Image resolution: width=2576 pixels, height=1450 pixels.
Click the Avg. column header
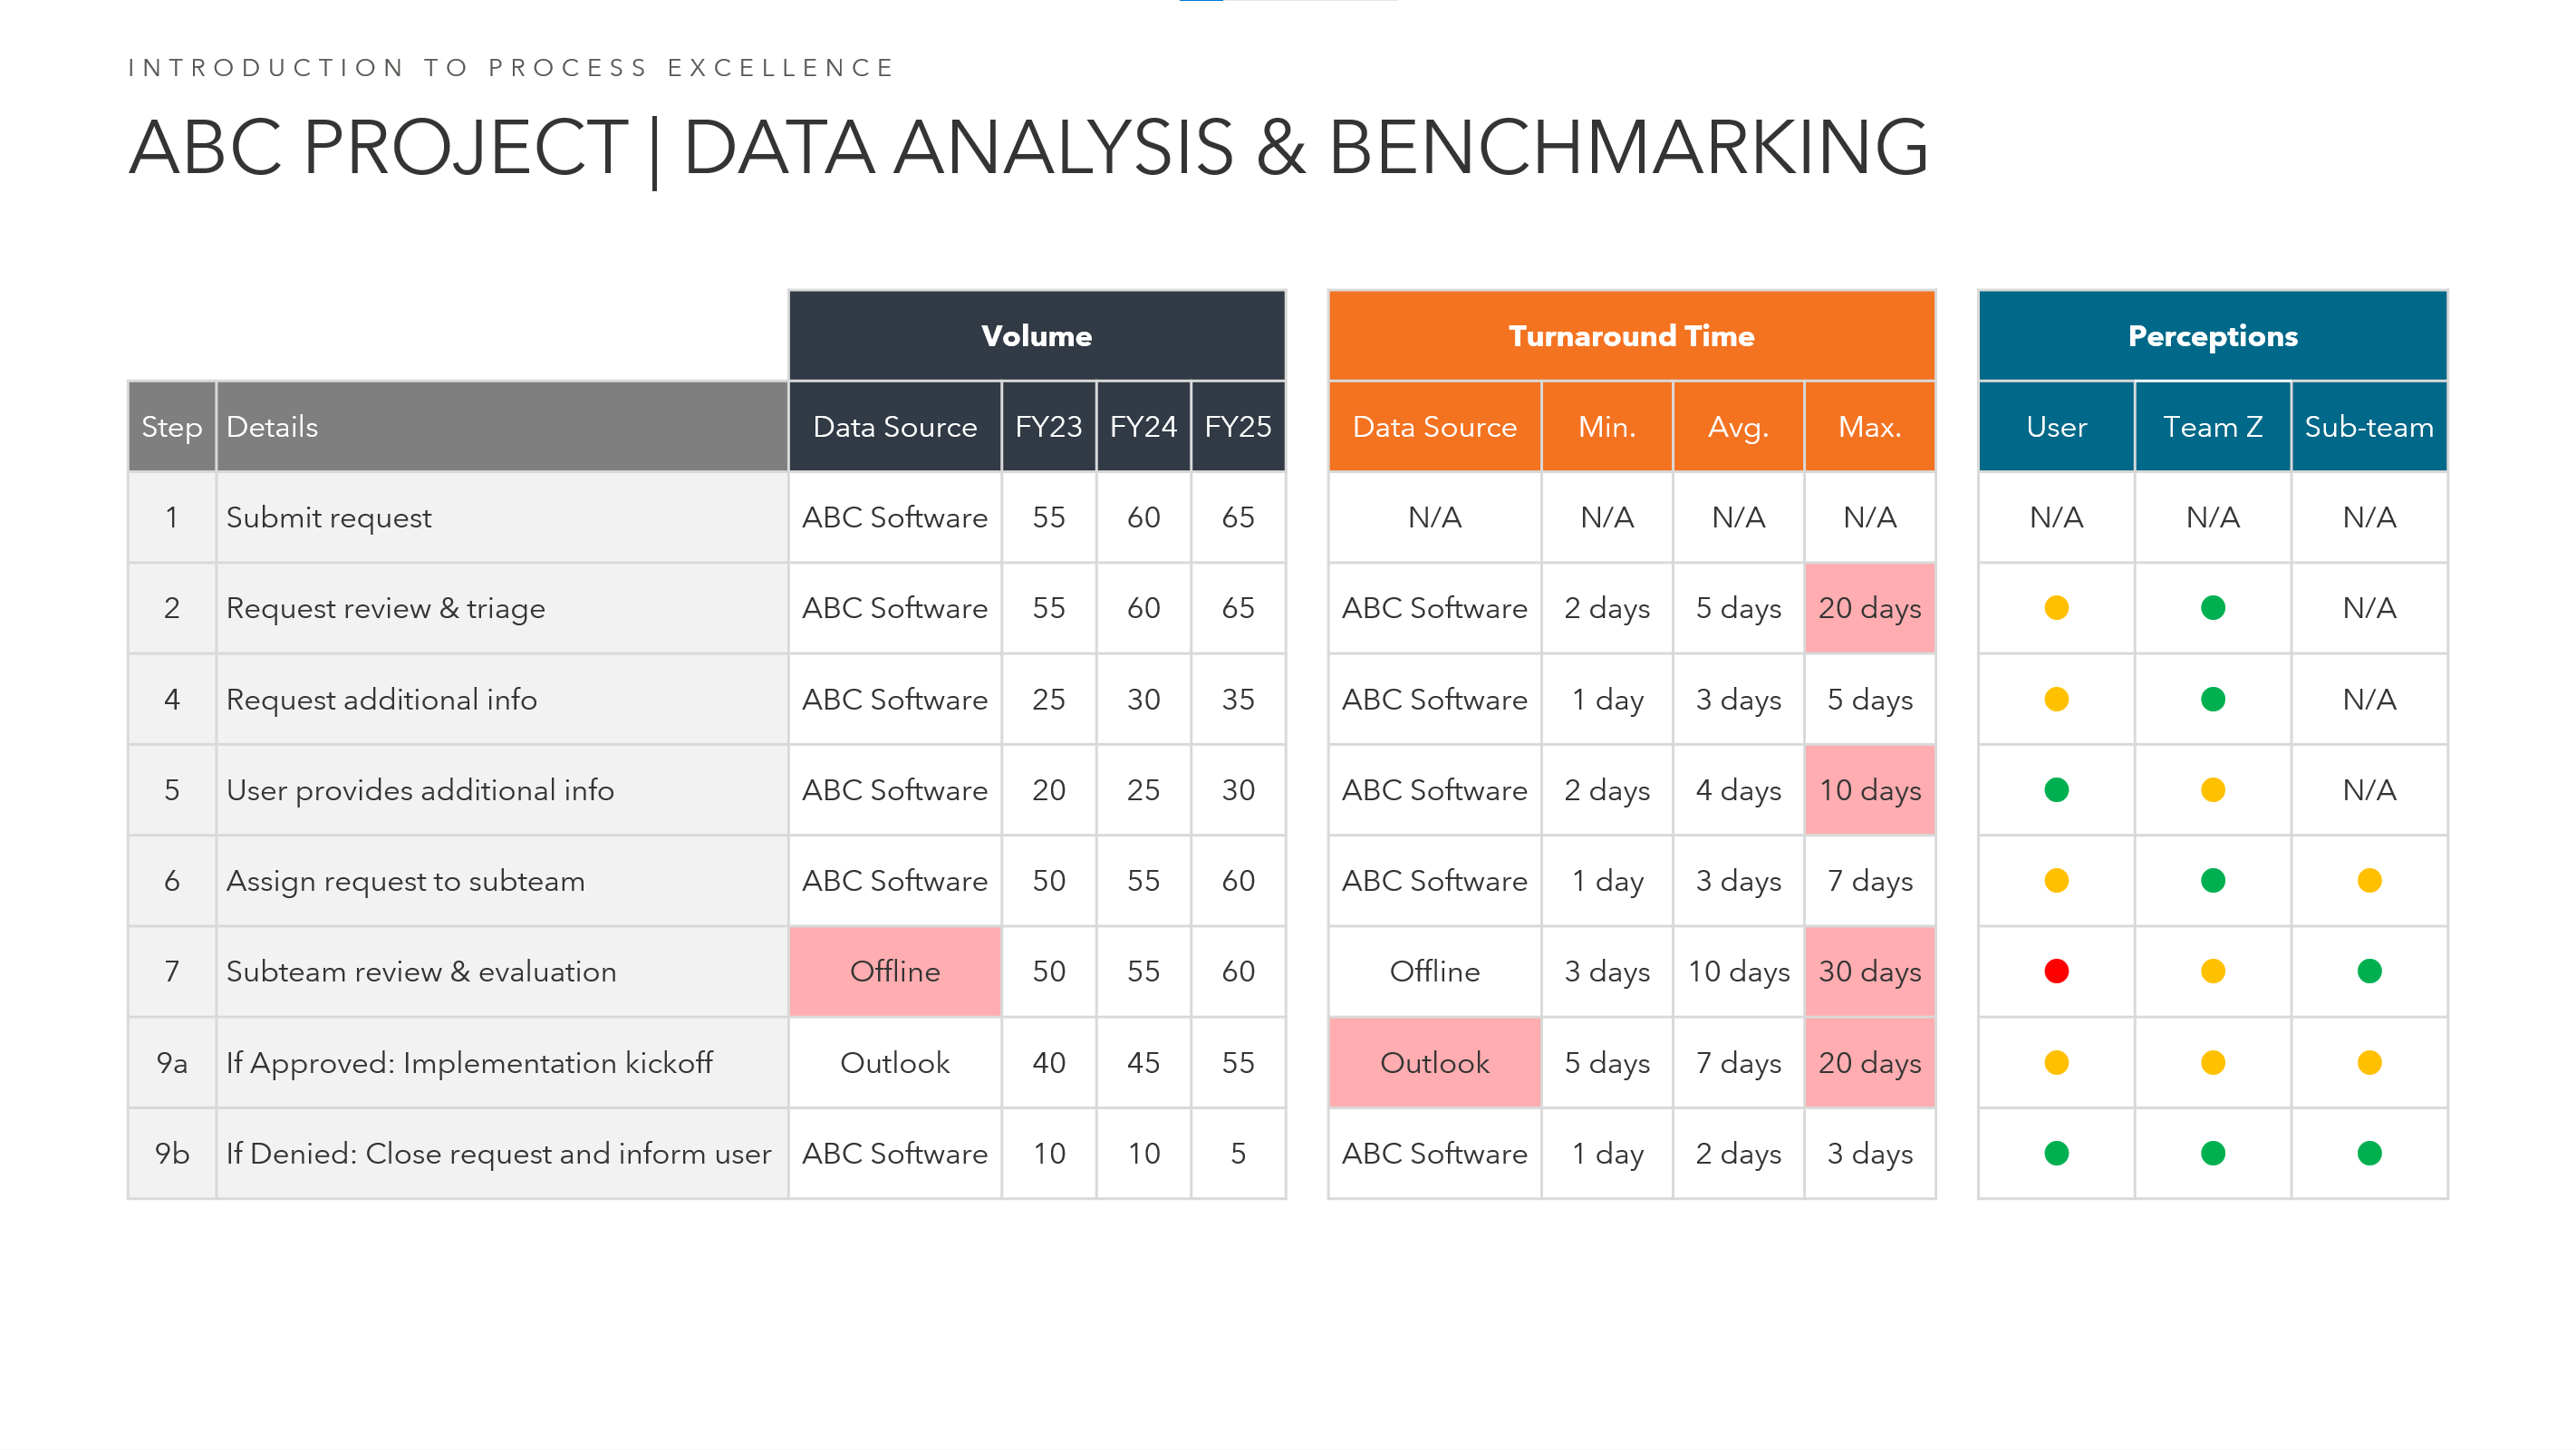(x=1738, y=427)
